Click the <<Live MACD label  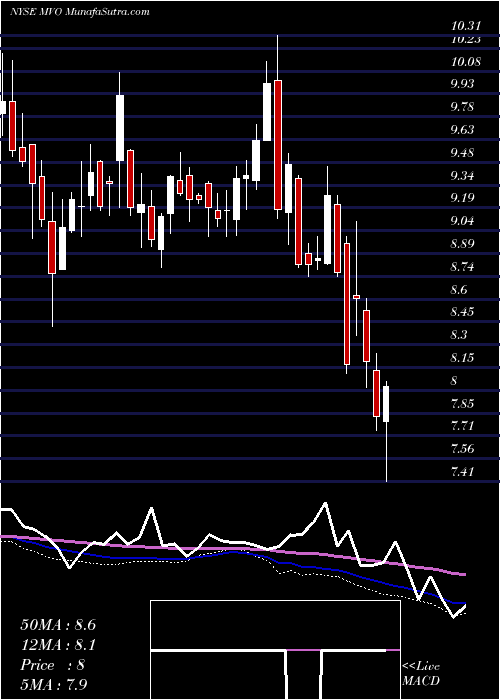point(421,674)
